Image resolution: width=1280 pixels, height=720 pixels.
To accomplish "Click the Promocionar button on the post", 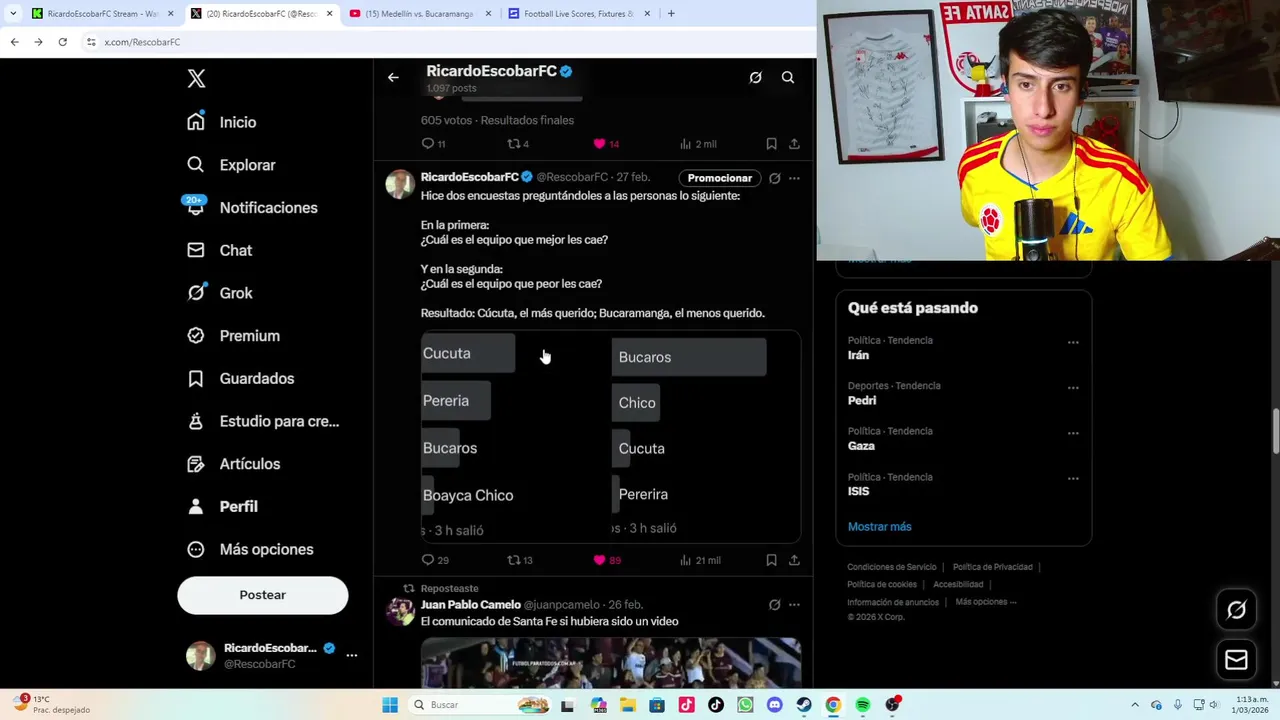I will point(720,178).
